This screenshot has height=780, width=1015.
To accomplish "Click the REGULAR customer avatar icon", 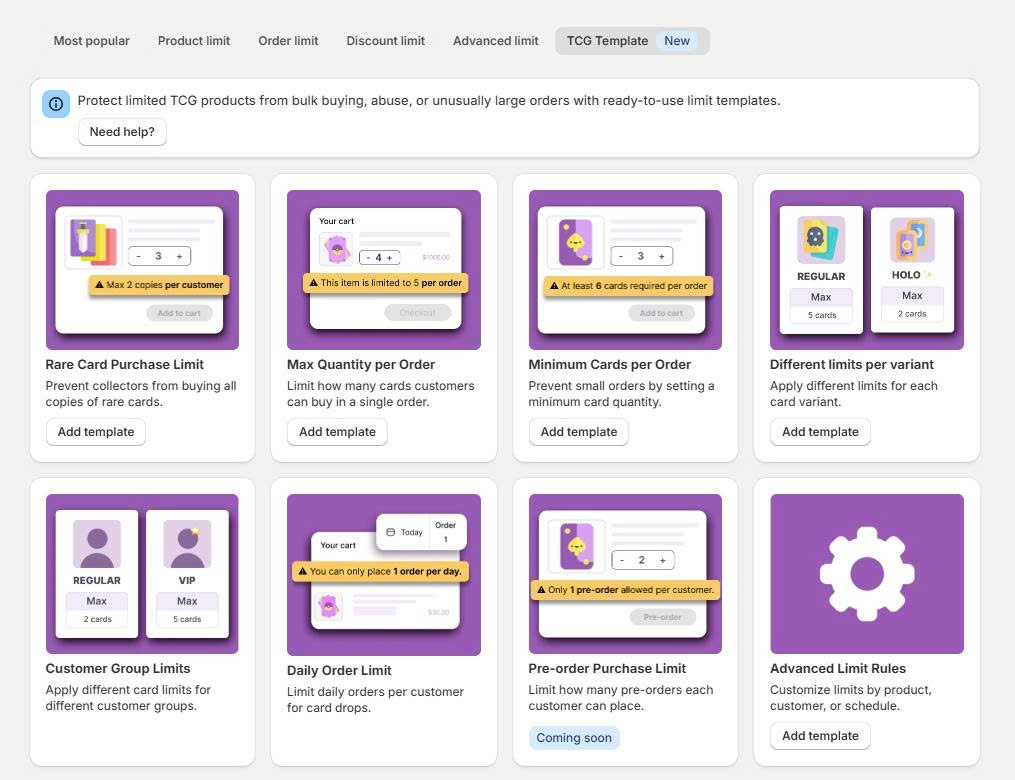I will click(x=97, y=545).
